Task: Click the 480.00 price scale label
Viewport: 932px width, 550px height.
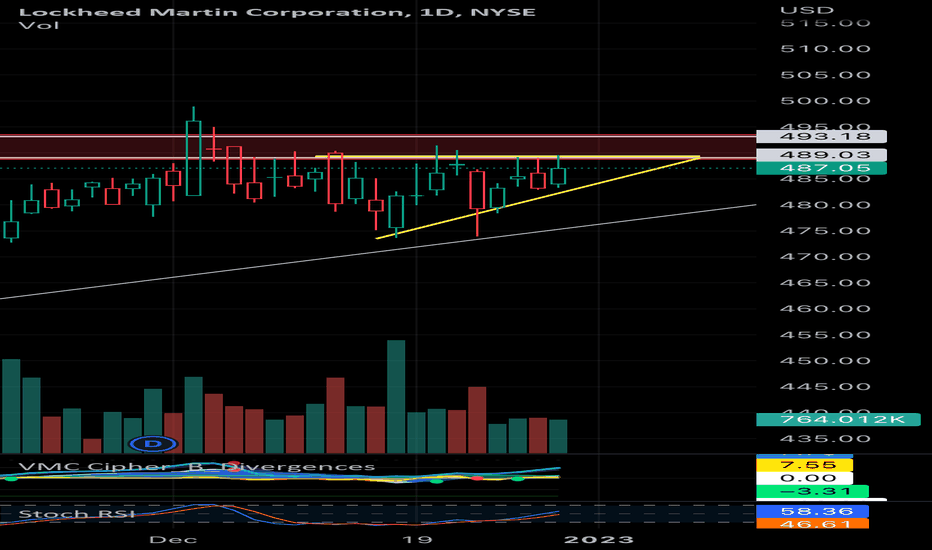Action: point(826,205)
